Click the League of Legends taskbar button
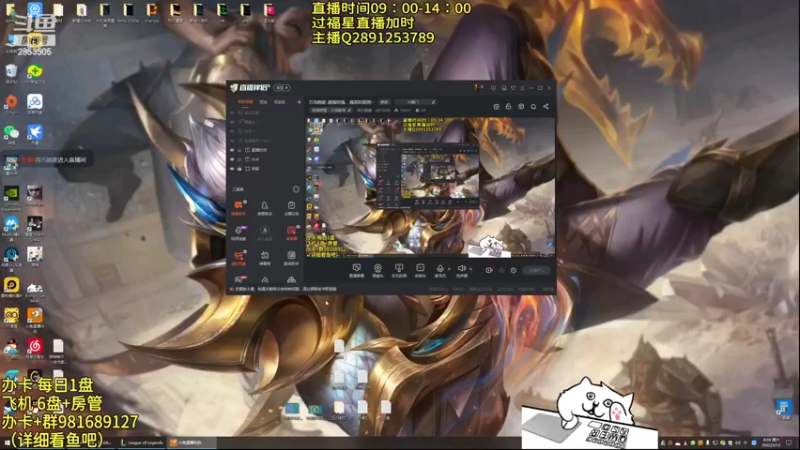The image size is (800, 450). click(x=142, y=442)
